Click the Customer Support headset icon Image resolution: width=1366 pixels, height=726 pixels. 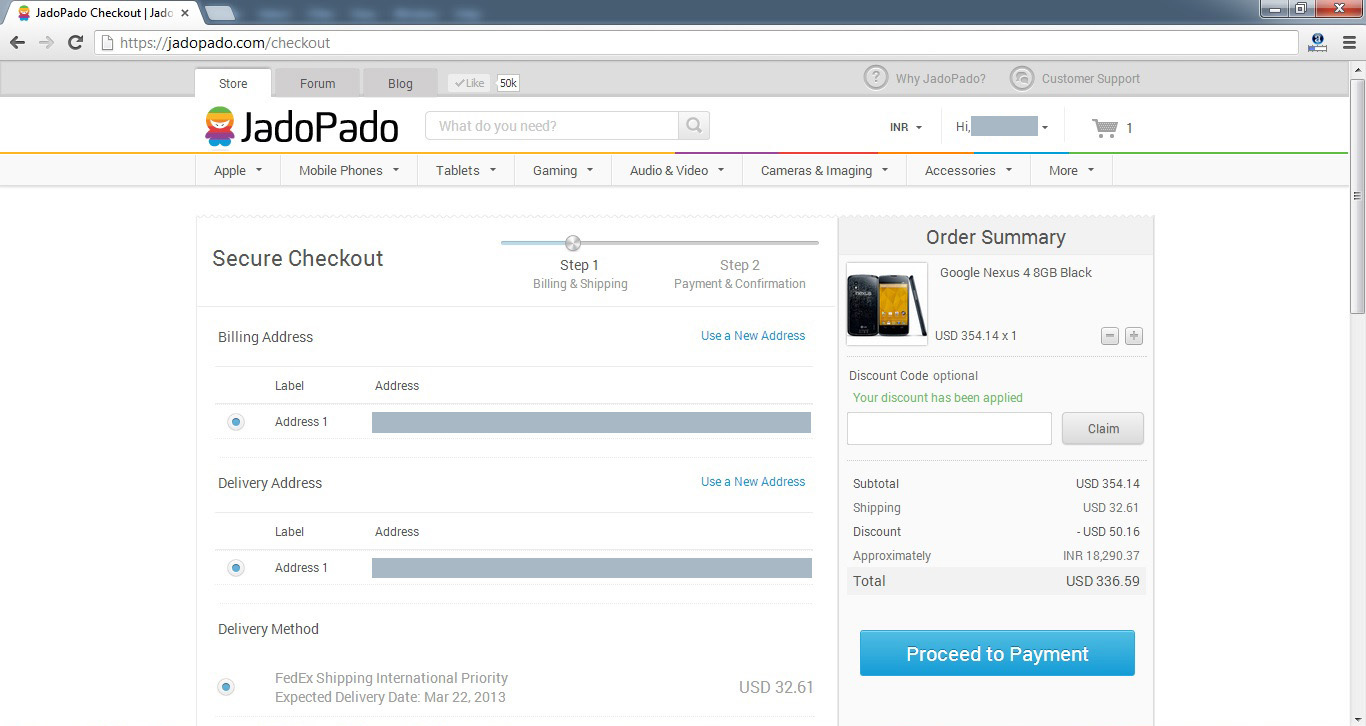(x=1021, y=78)
